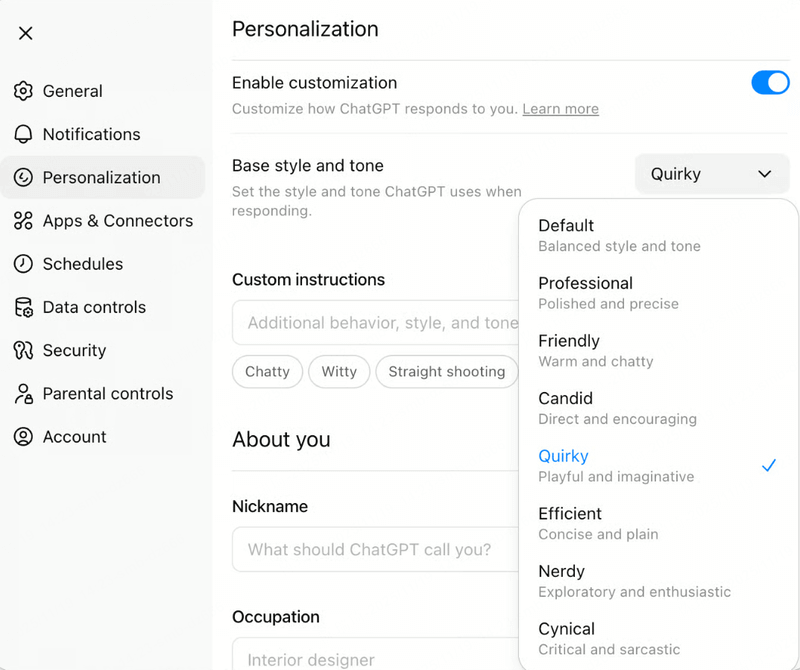Add the Chatty instruction chip
800x670 pixels.
tap(267, 371)
